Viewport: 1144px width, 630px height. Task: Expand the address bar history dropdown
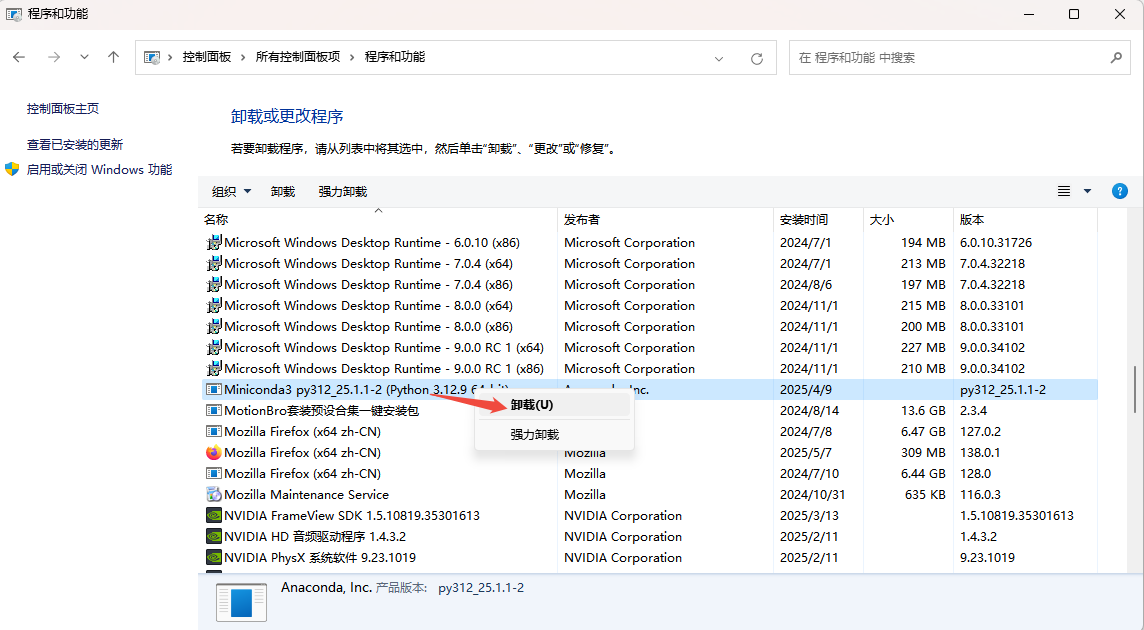click(719, 58)
